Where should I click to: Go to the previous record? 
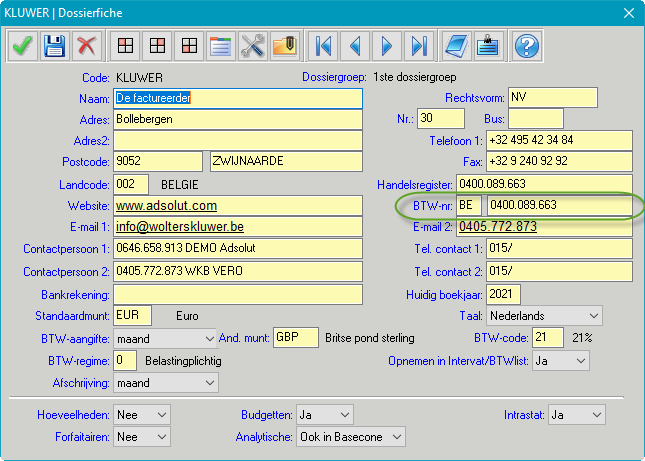[x=355, y=46]
